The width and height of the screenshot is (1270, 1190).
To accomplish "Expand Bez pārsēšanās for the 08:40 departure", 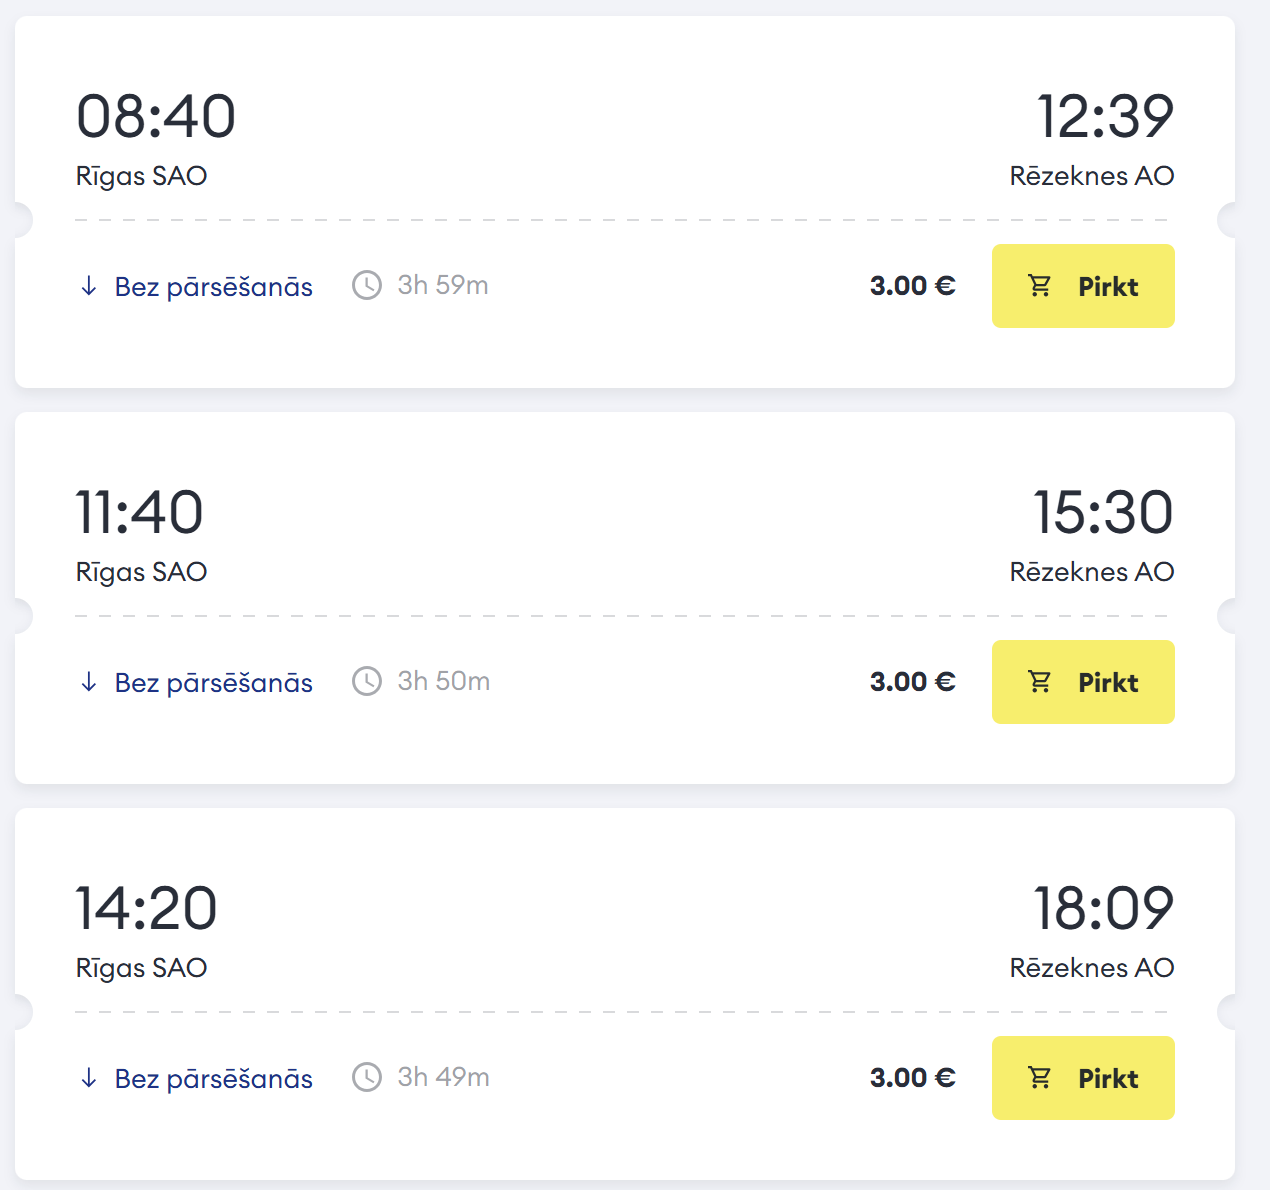I will pyautogui.click(x=196, y=286).
